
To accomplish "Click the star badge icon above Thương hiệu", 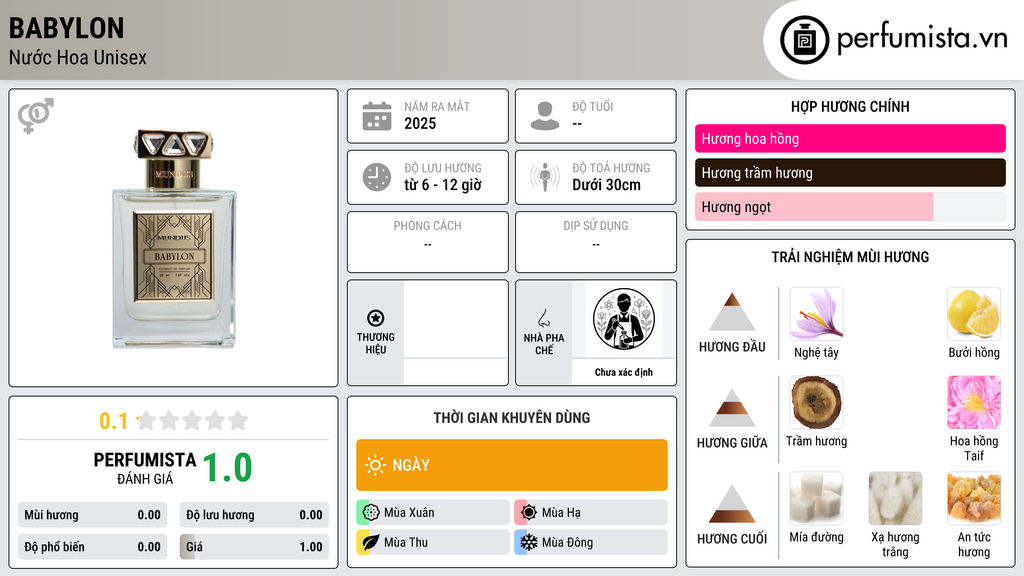I will pyautogui.click(x=376, y=318).
